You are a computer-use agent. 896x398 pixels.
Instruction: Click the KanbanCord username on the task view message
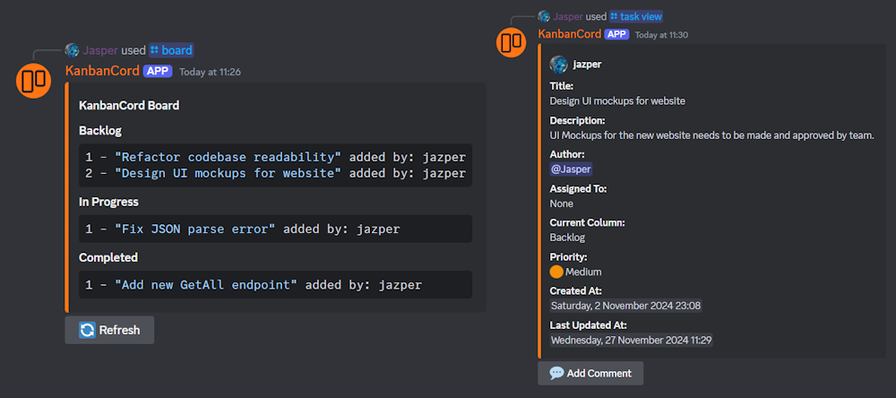coord(570,34)
